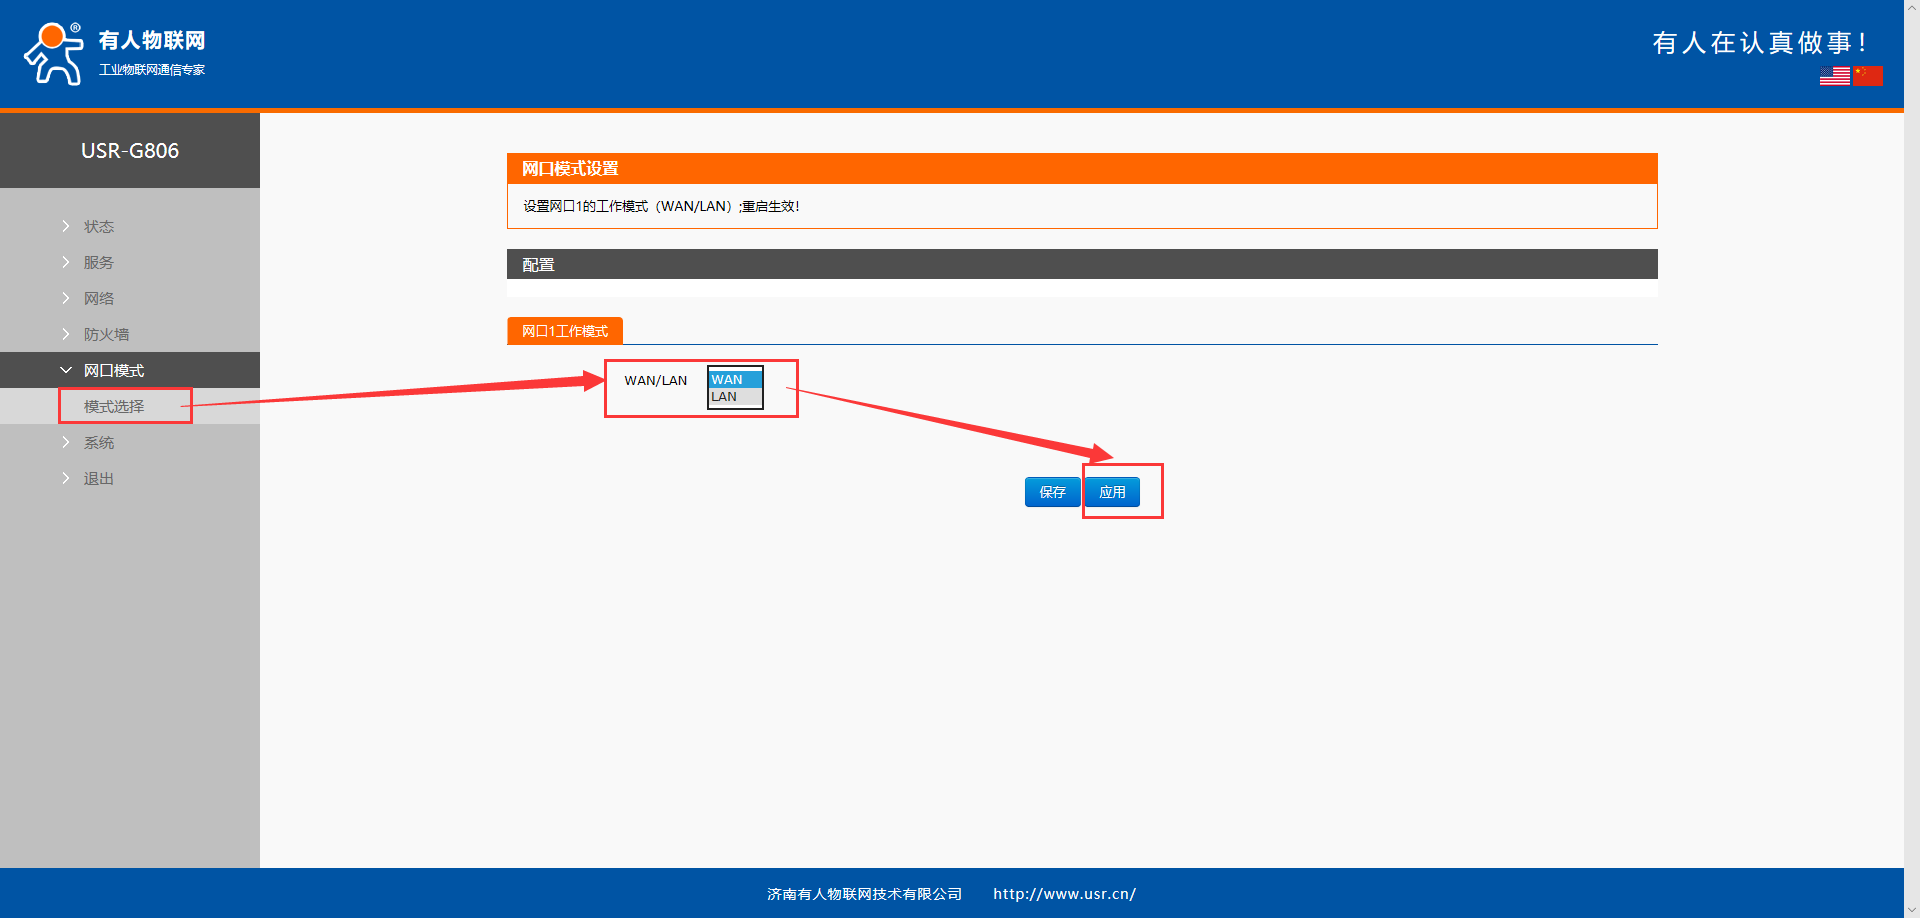
Task: Click the US flag language icon
Action: [1834, 76]
